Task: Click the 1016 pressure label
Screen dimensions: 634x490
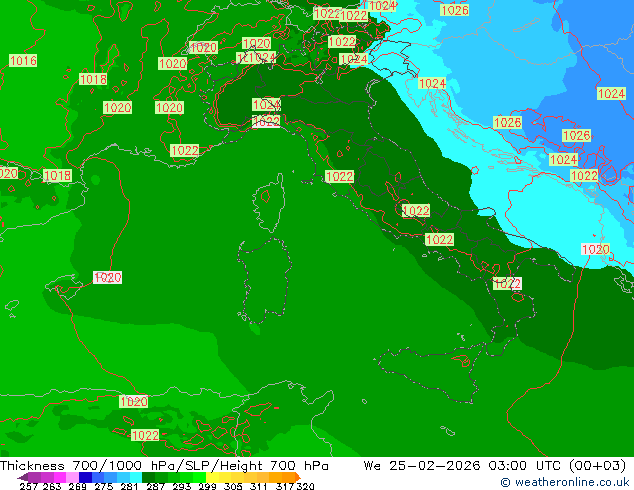Action: point(23,61)
